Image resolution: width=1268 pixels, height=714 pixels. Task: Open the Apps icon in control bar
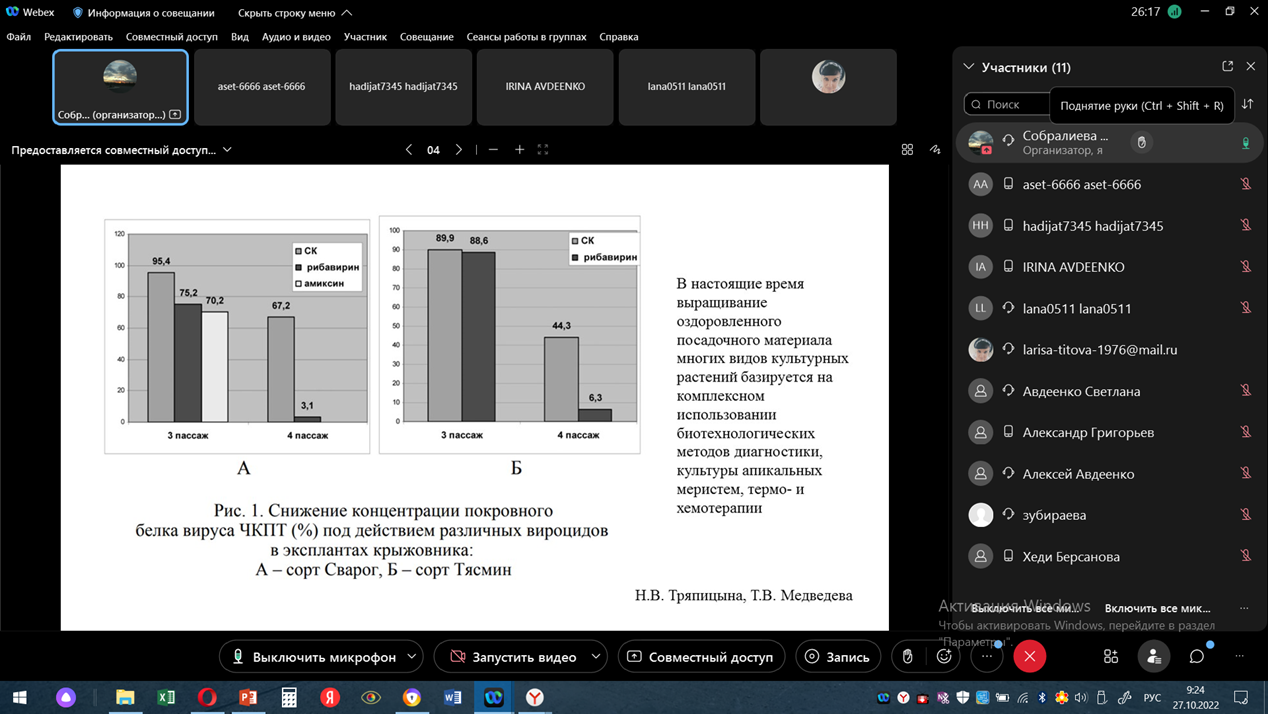pyautogui.click(x=1111, y=657)
